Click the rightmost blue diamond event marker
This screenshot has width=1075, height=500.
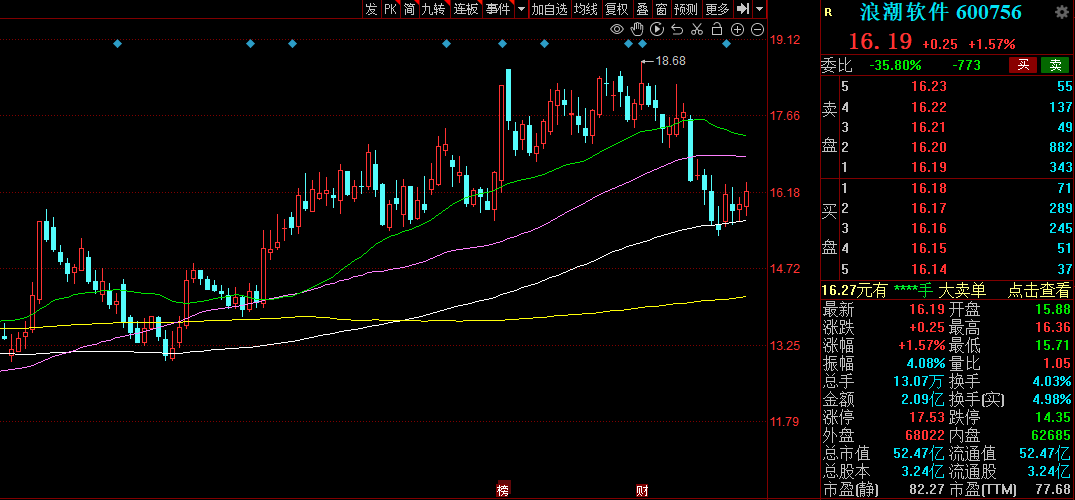tap(727, 44)
